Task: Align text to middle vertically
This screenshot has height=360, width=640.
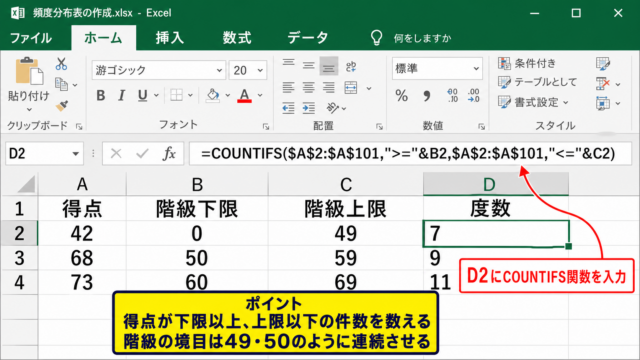Action: click(x=309, y=66)
